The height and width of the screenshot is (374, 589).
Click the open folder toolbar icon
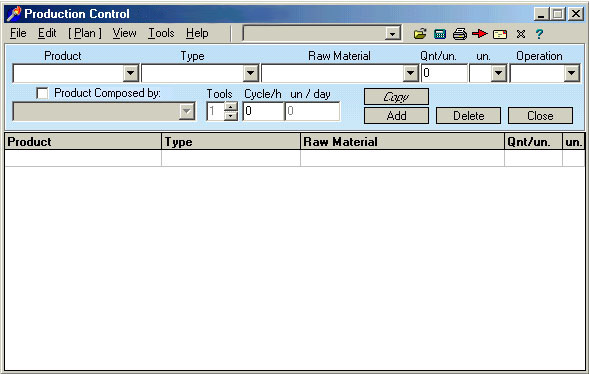pyautogui.click(x=420, y=34)
